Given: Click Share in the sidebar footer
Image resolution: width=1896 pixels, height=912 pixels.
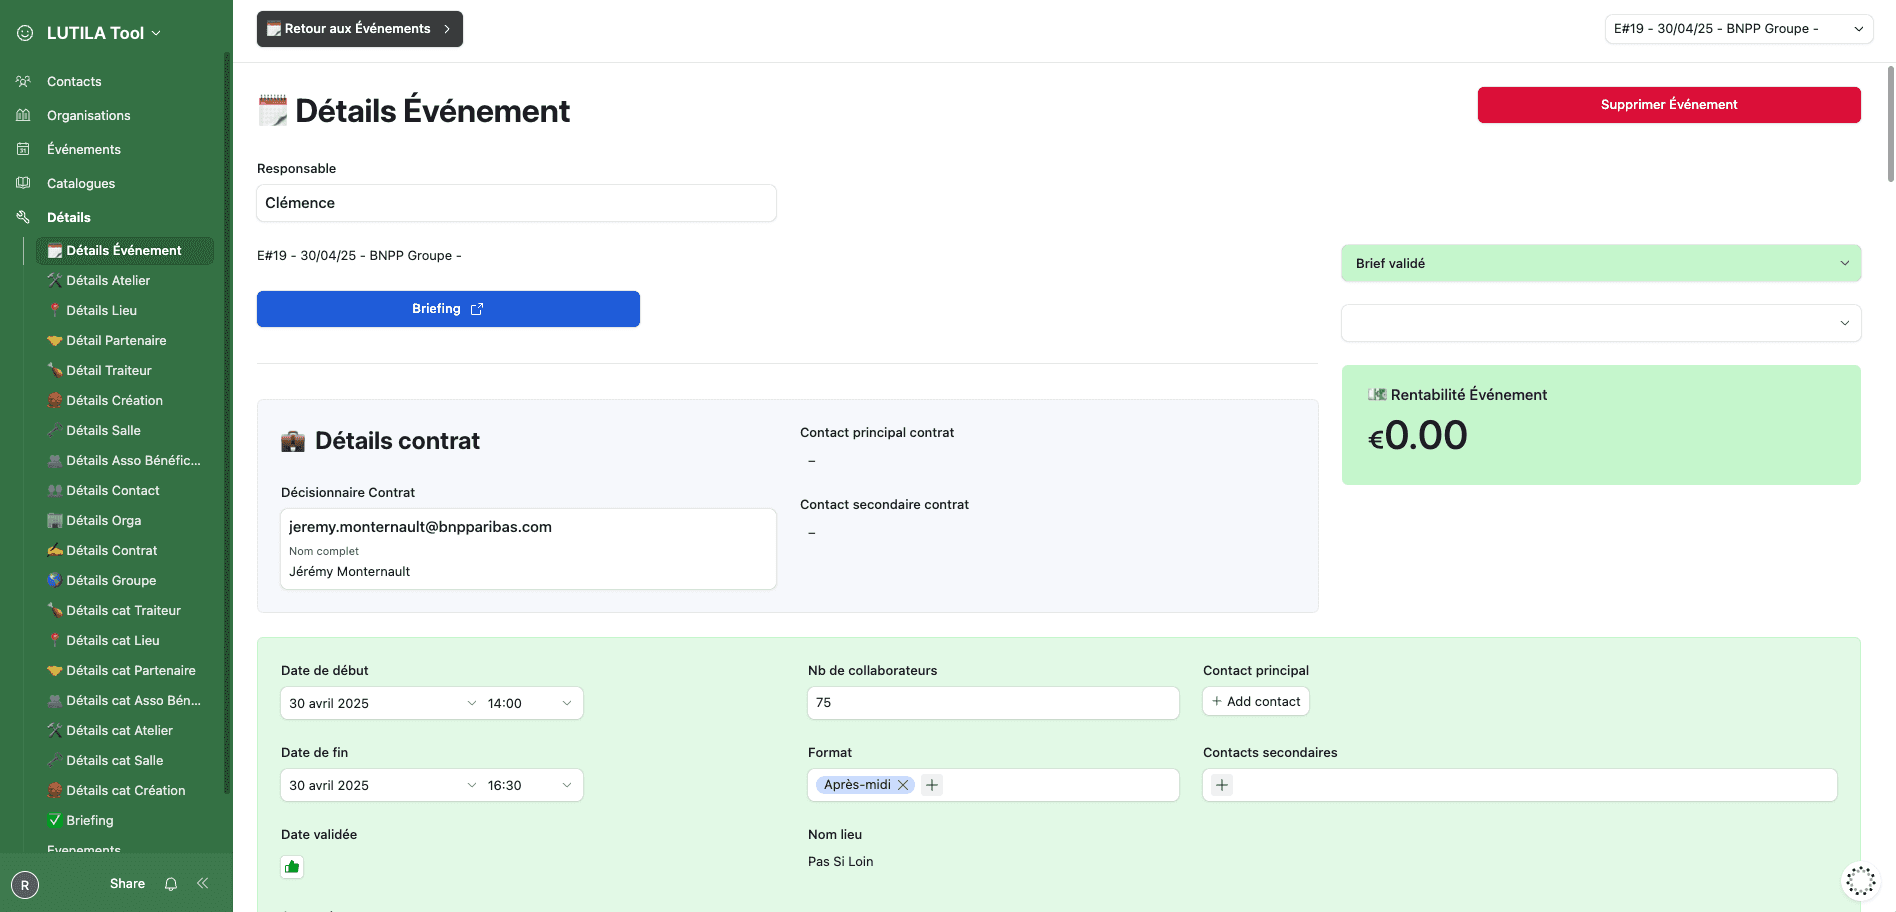Looking at the screenshot, I should pos(127,884).
